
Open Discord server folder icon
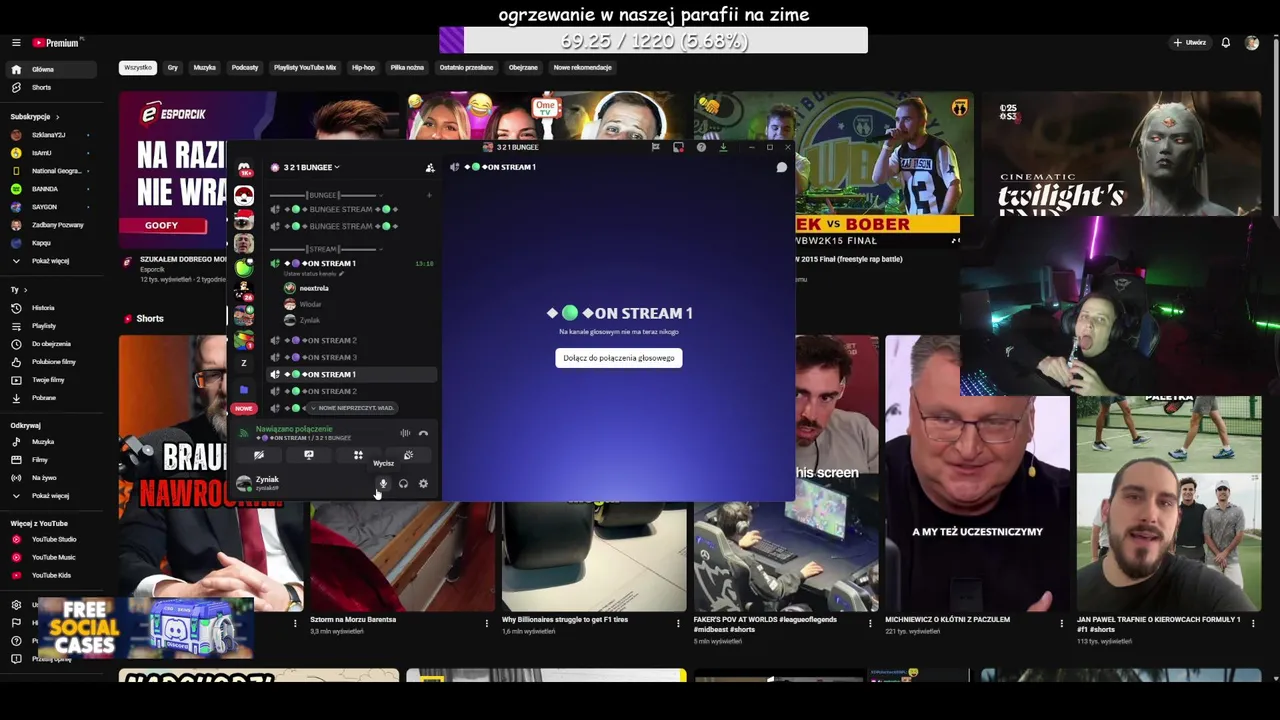pyautogui.click(x=244, y=389)
